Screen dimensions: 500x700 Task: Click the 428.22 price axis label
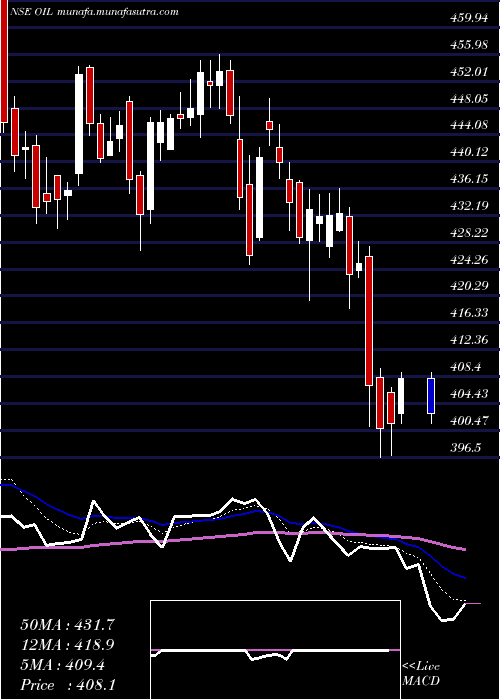tap(469, 233)
